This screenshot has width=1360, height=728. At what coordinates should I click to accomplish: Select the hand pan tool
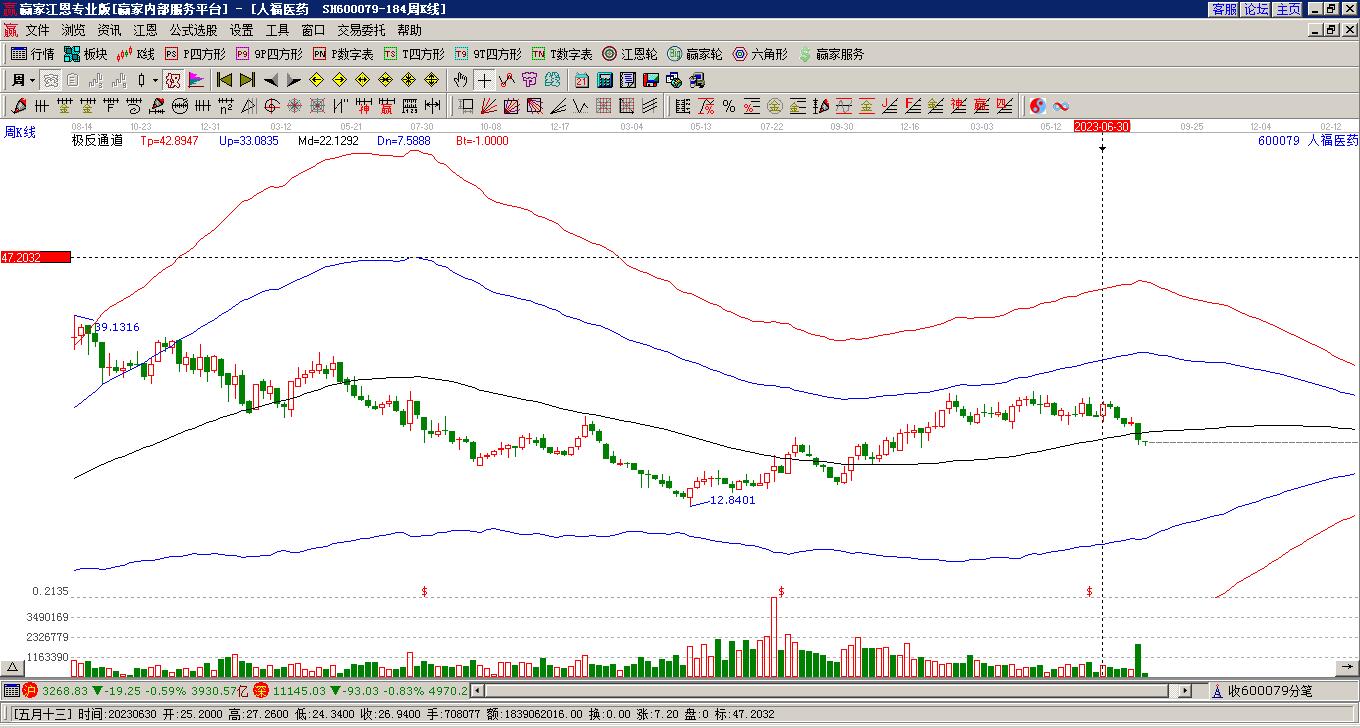click(460, 80)
